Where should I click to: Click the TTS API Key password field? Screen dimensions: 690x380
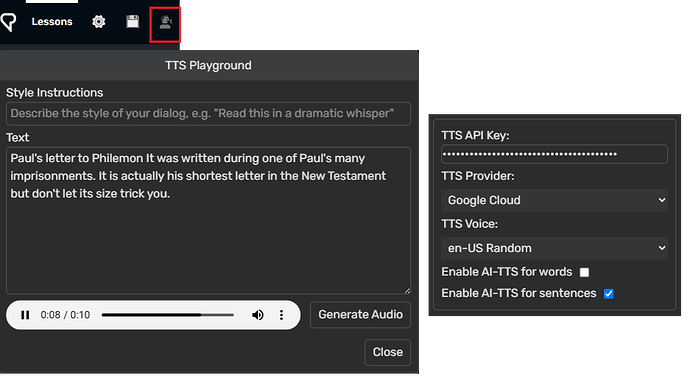554,154
